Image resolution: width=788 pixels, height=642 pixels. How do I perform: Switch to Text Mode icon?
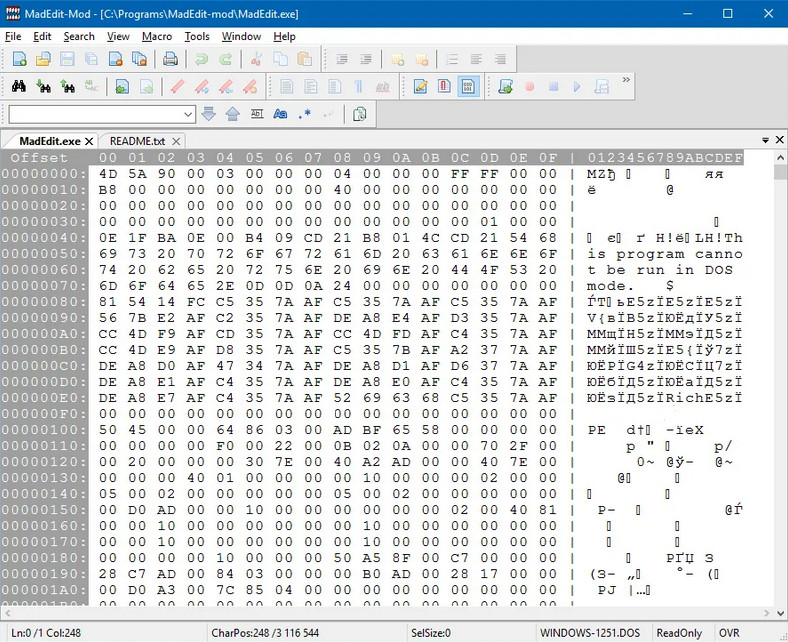click(420, 86)
